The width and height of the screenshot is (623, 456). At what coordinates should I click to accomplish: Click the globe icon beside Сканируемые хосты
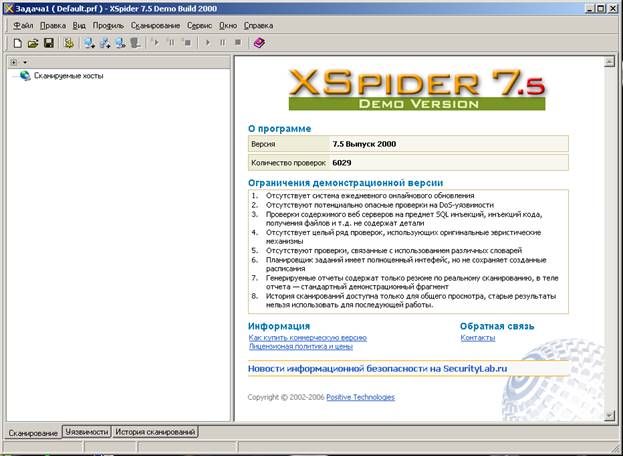pyautogui.click(x=25, y=75)
